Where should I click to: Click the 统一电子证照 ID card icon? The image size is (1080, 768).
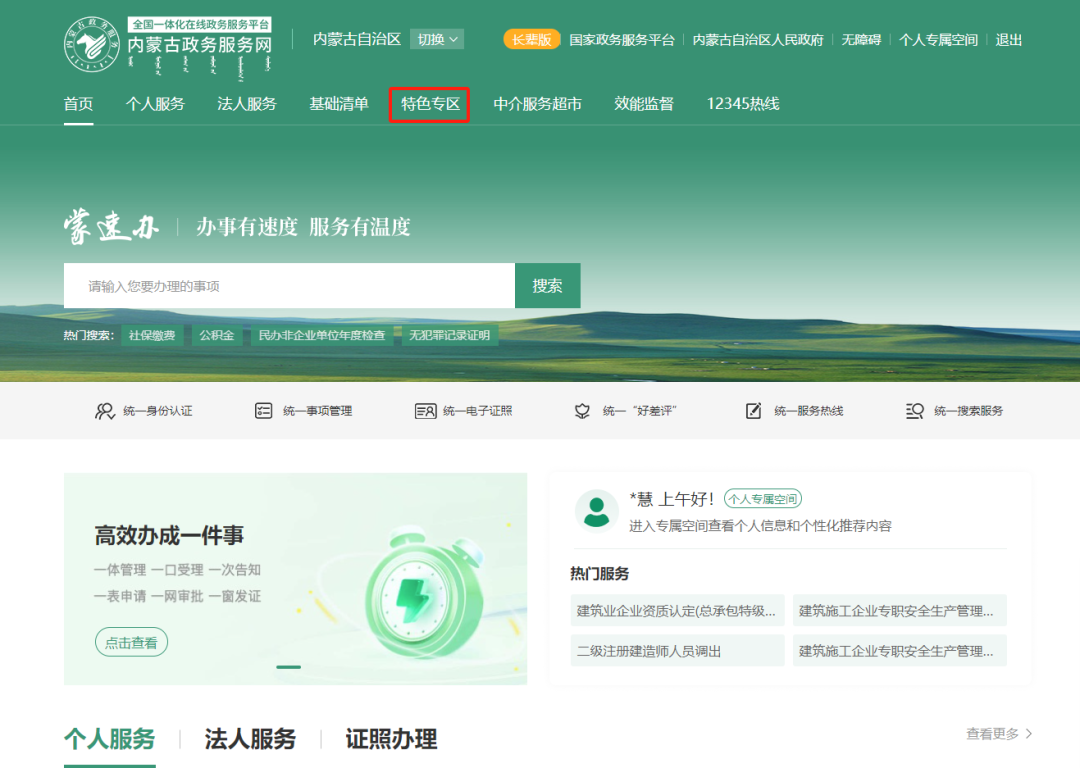click(x=425, y=411)
